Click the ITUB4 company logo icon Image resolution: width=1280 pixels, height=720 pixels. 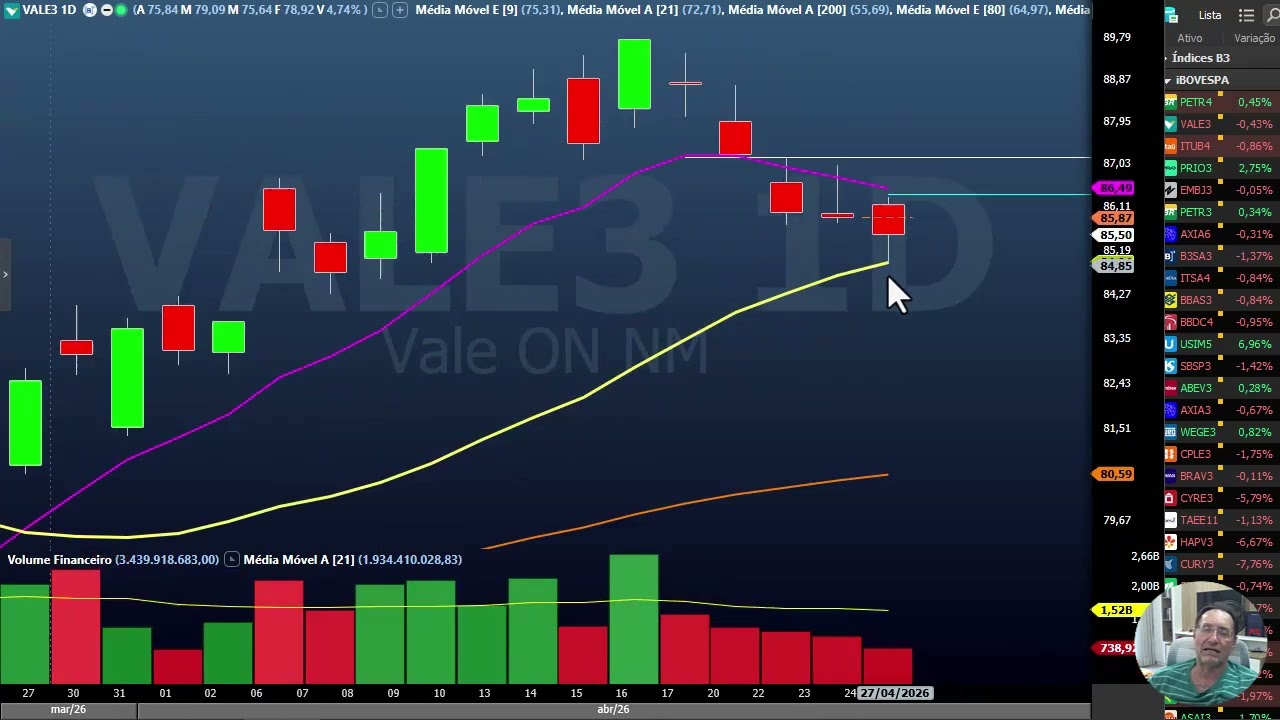tap(1171, 146)
